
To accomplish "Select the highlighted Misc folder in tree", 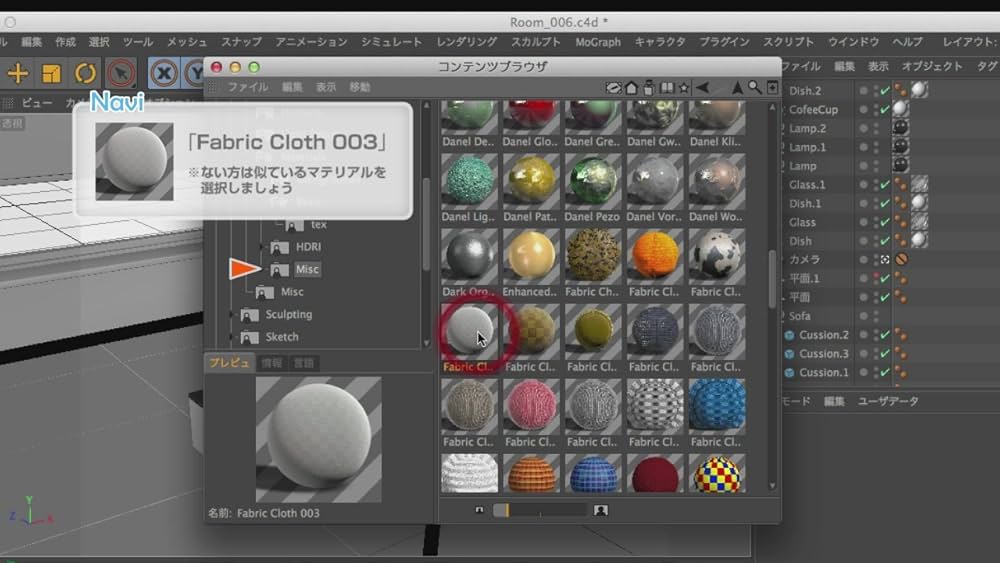I will (307, 269).
